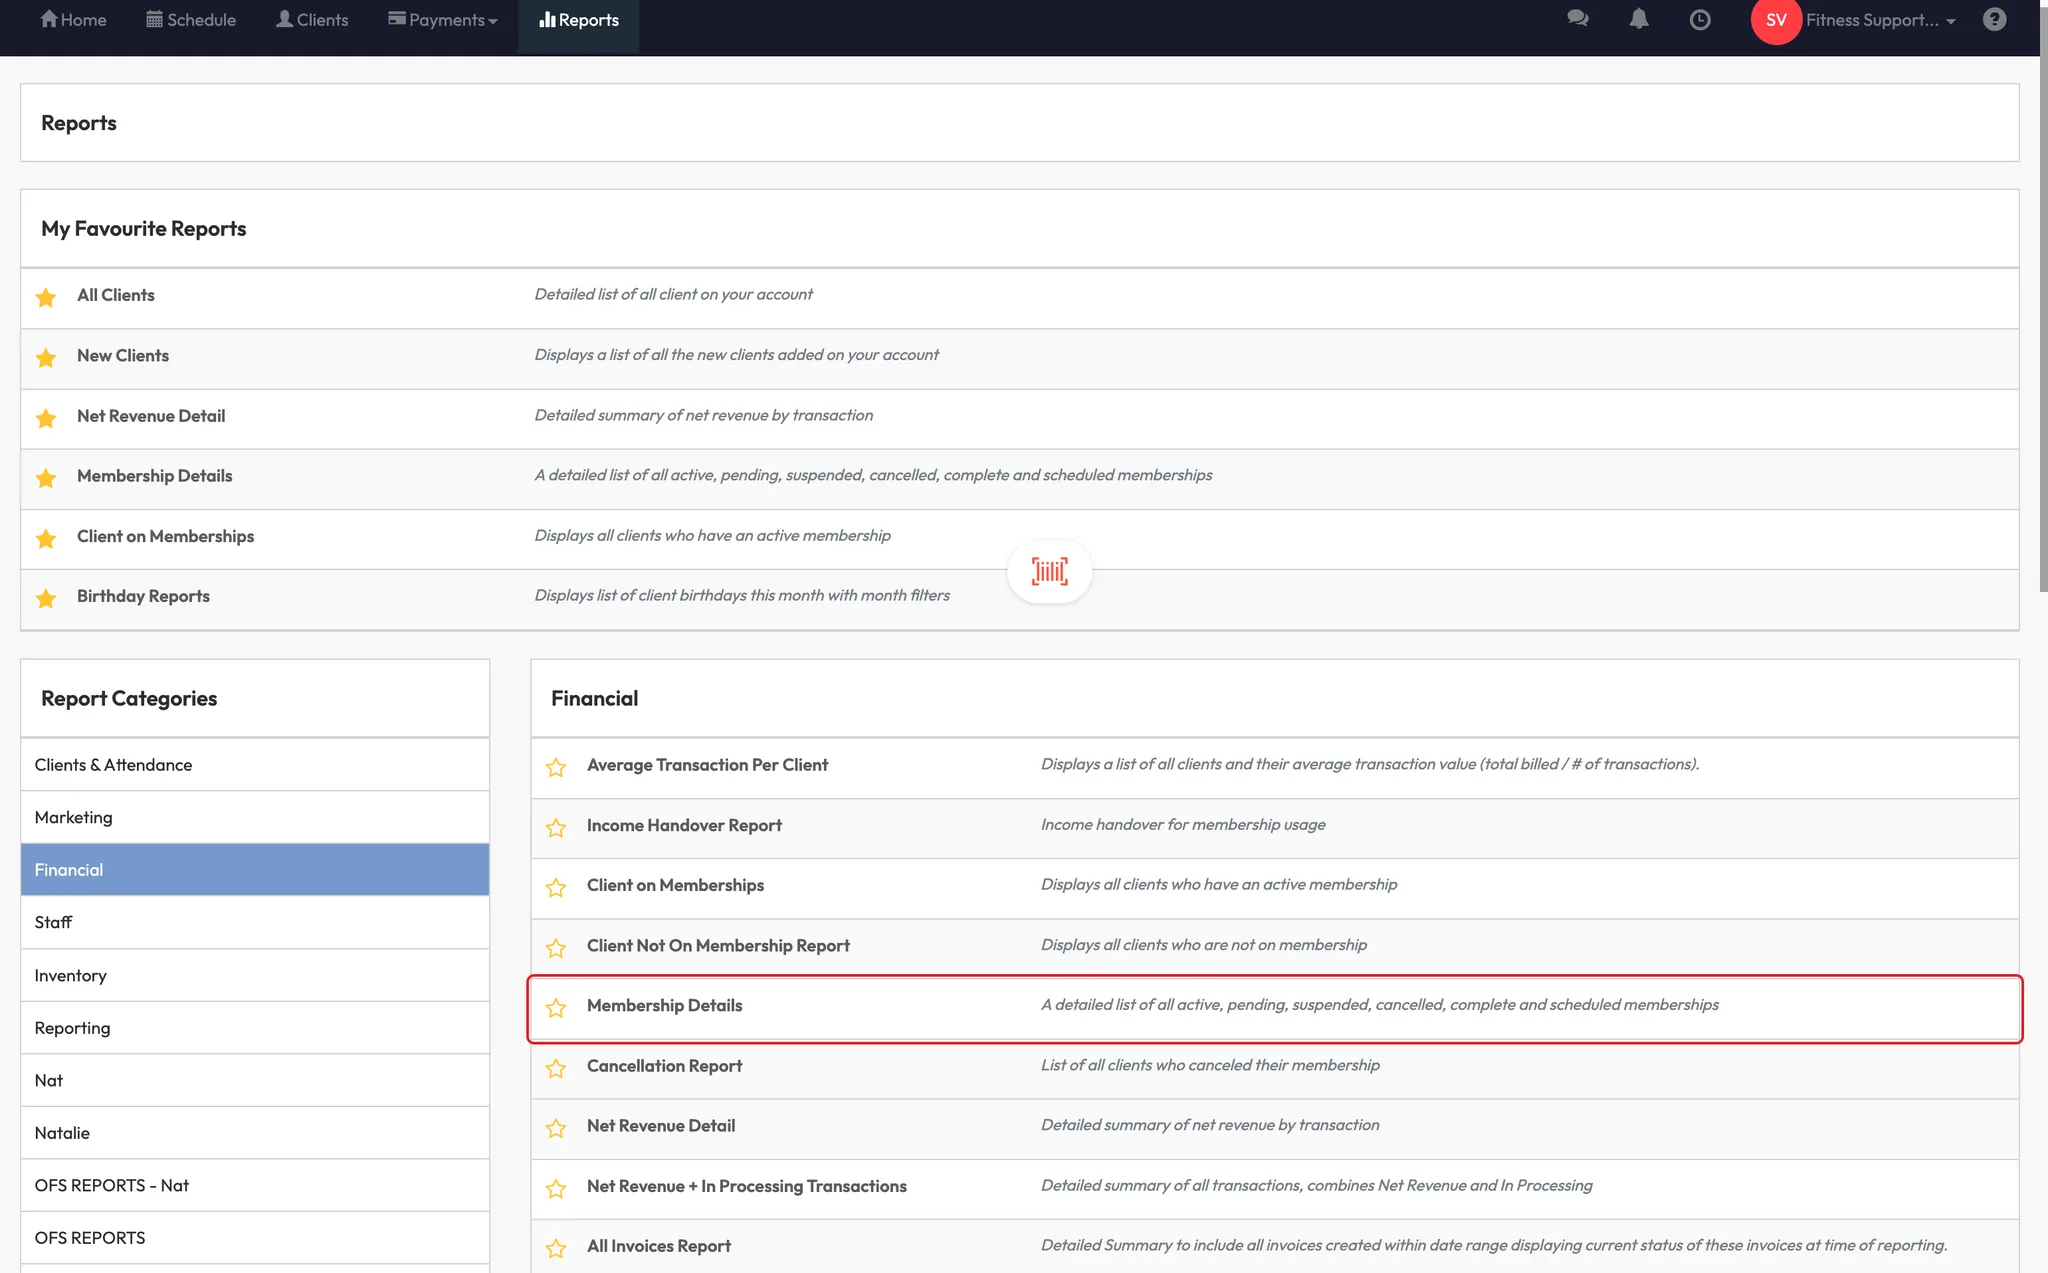Image resolution: width=2048 pixels, height=1273 pixels.
Task: Click the floating barcode scanner icon
Action: [1049, 571]
